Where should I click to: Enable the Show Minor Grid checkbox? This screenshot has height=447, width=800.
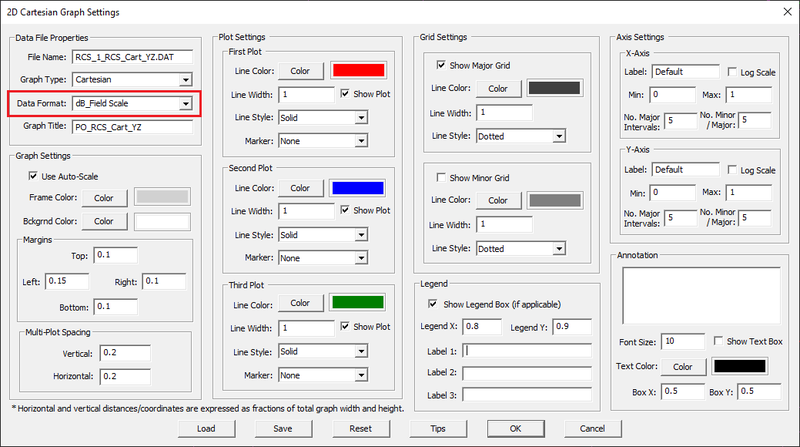439,178
